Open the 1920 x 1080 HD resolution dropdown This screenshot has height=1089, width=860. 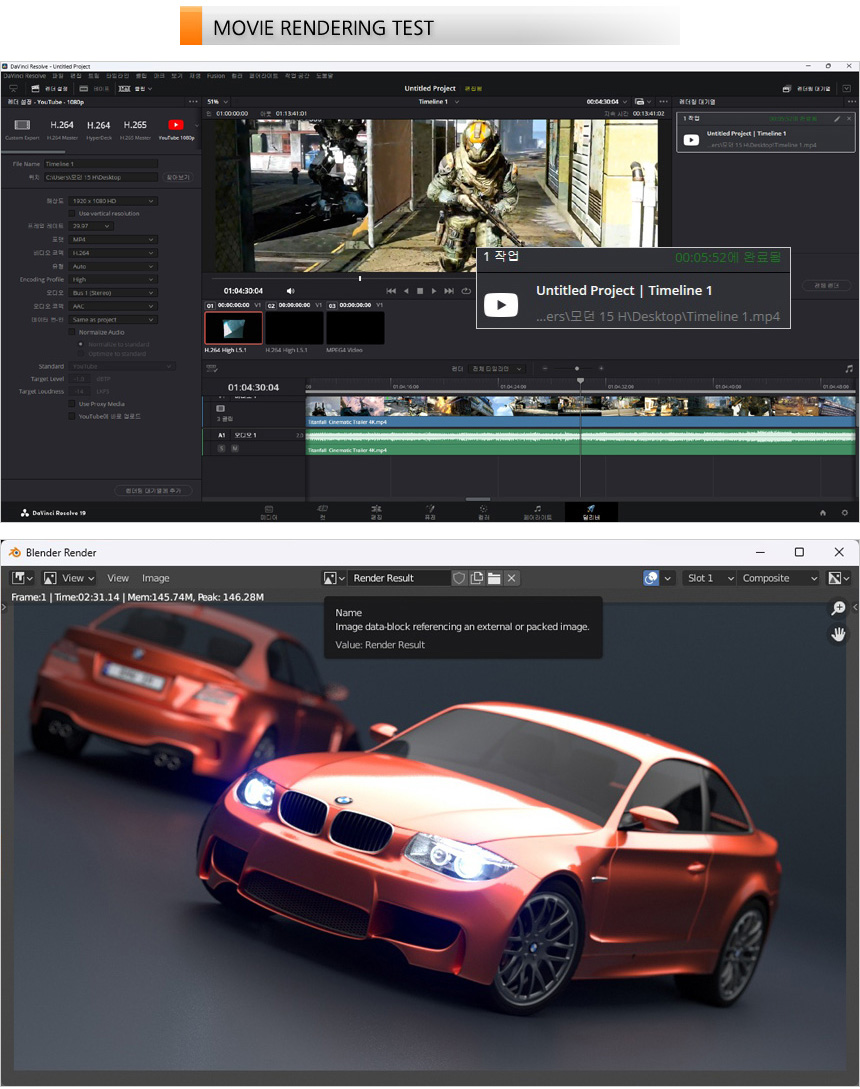coord(113,201)
